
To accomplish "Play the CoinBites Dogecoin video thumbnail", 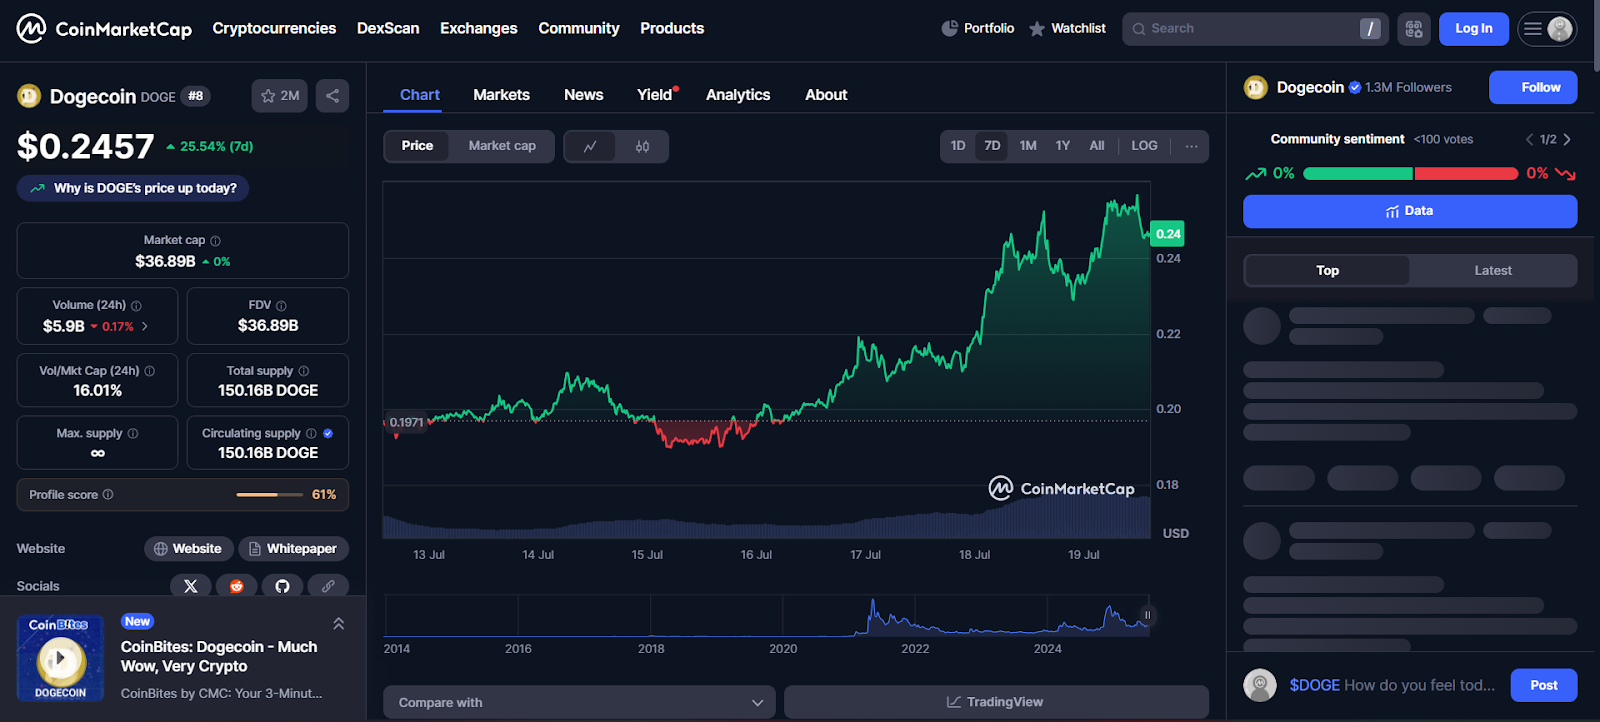I will [60, 658].
